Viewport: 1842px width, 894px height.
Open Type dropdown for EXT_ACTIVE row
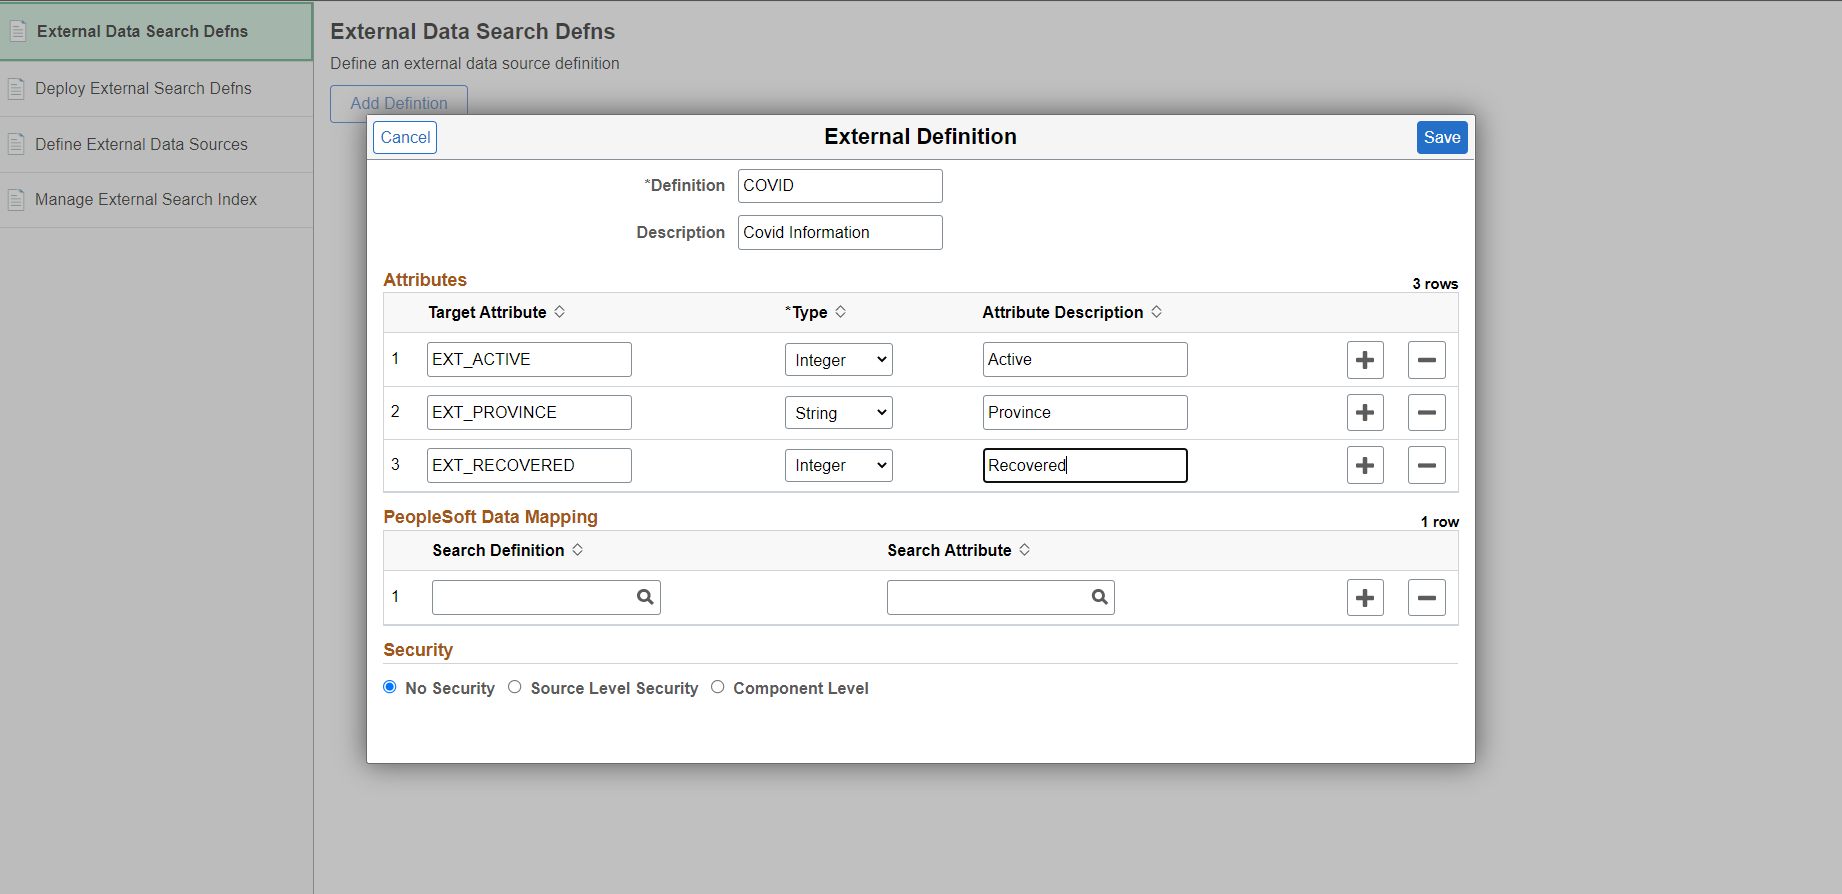(x=838, y=360)
